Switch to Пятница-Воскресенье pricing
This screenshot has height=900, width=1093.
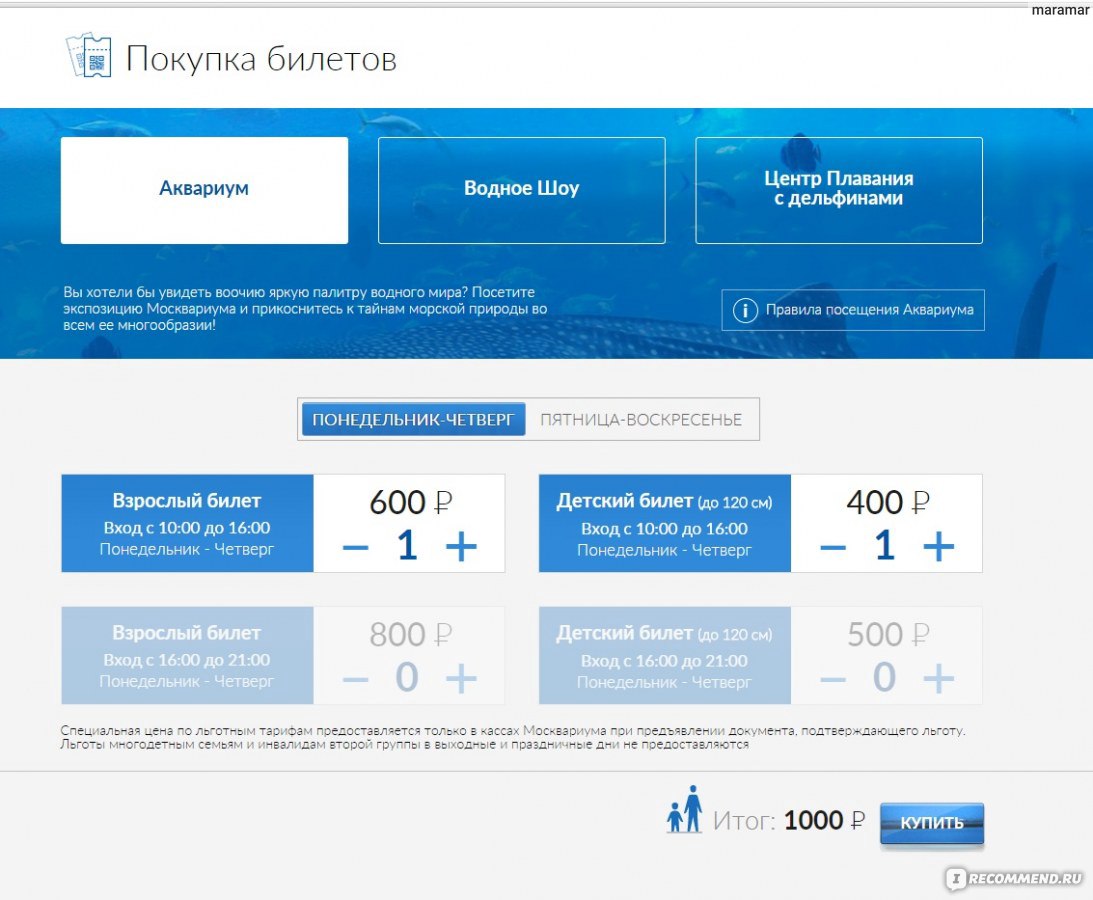click(641, 420)
